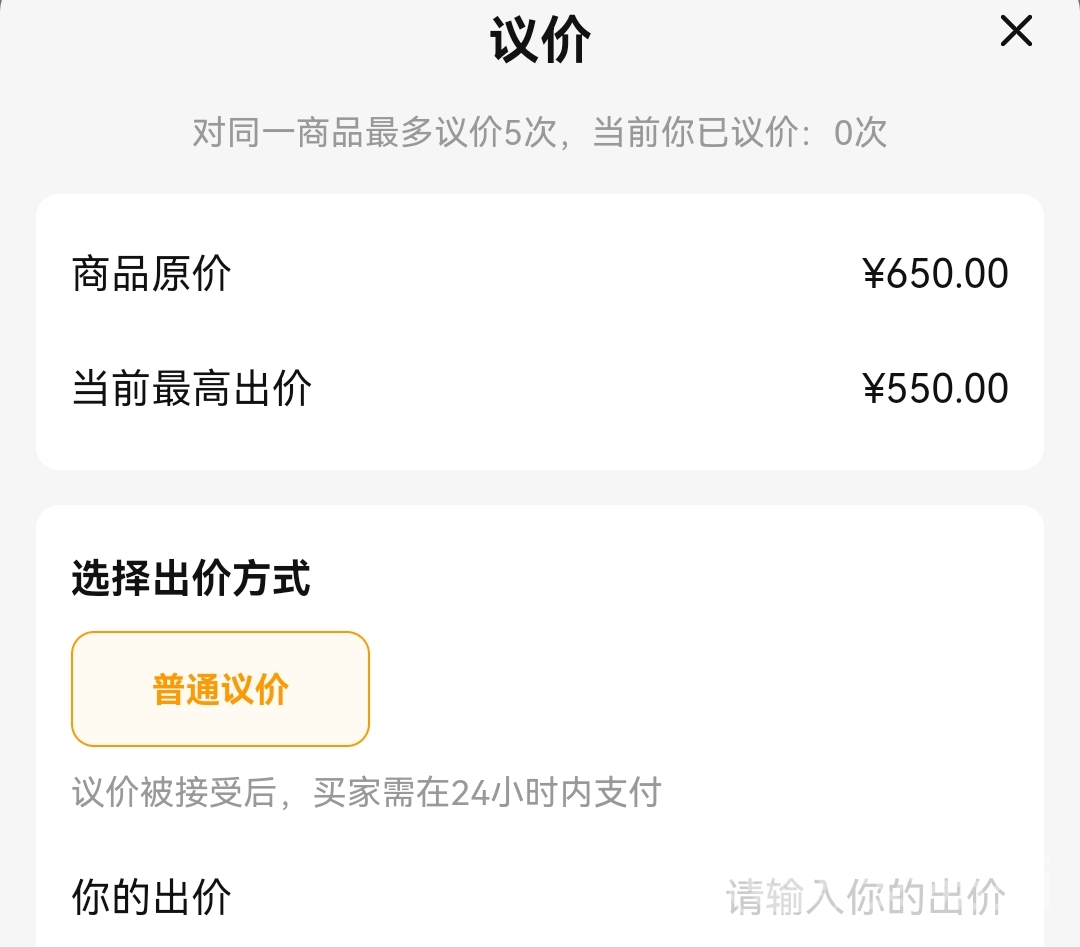The image size is (1080, 947).
Task: Tap the ¥550.00 highest bid value
Action: [x=936, y=389]
